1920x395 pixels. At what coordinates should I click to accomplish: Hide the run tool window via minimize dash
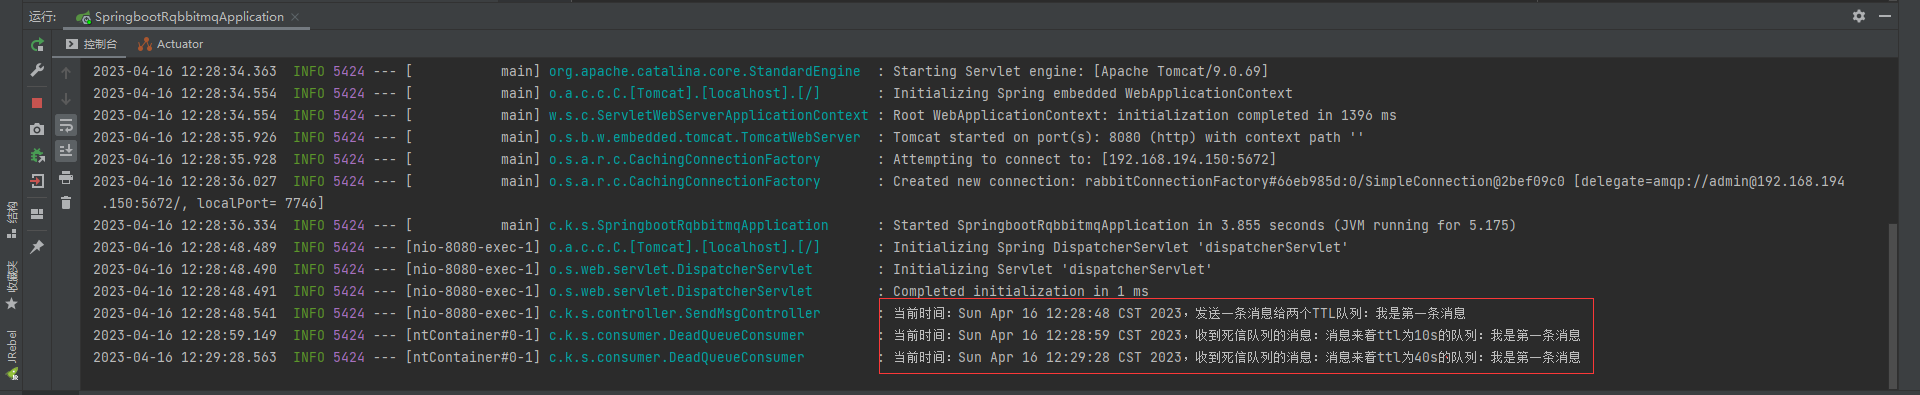[1884, 16]
